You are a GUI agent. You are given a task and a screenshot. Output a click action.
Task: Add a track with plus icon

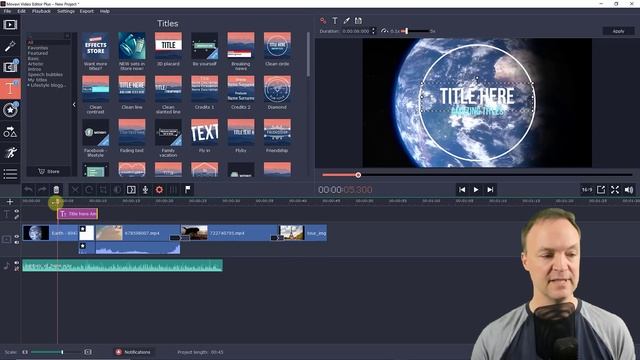coord(10,202)
